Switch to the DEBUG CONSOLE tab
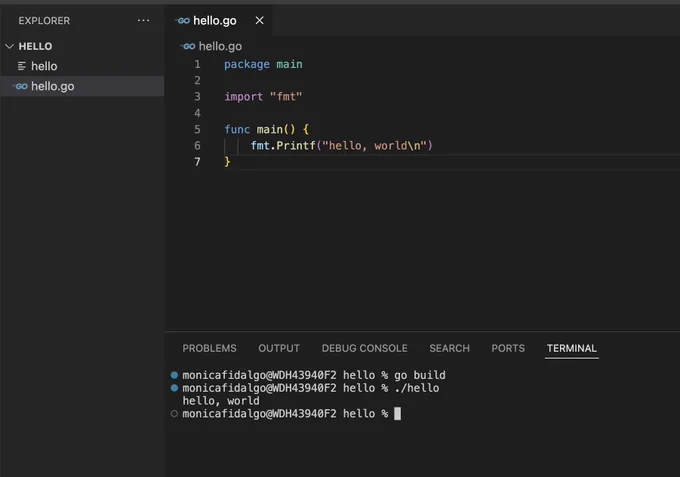This screenshot has height=477, width=680. tap(364, 348)
